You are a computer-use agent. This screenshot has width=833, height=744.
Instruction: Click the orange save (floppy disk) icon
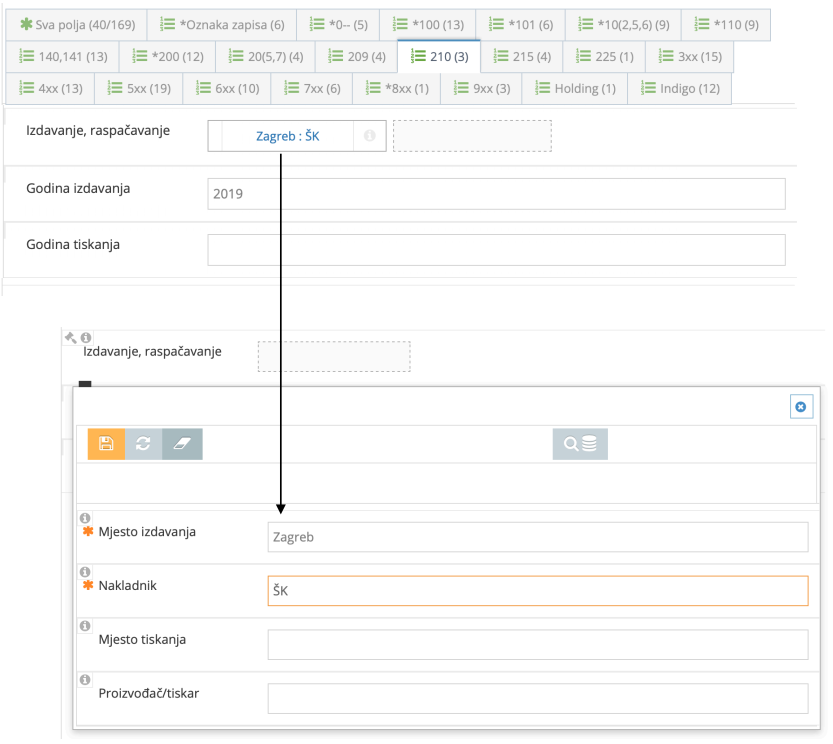pos(106,444)
